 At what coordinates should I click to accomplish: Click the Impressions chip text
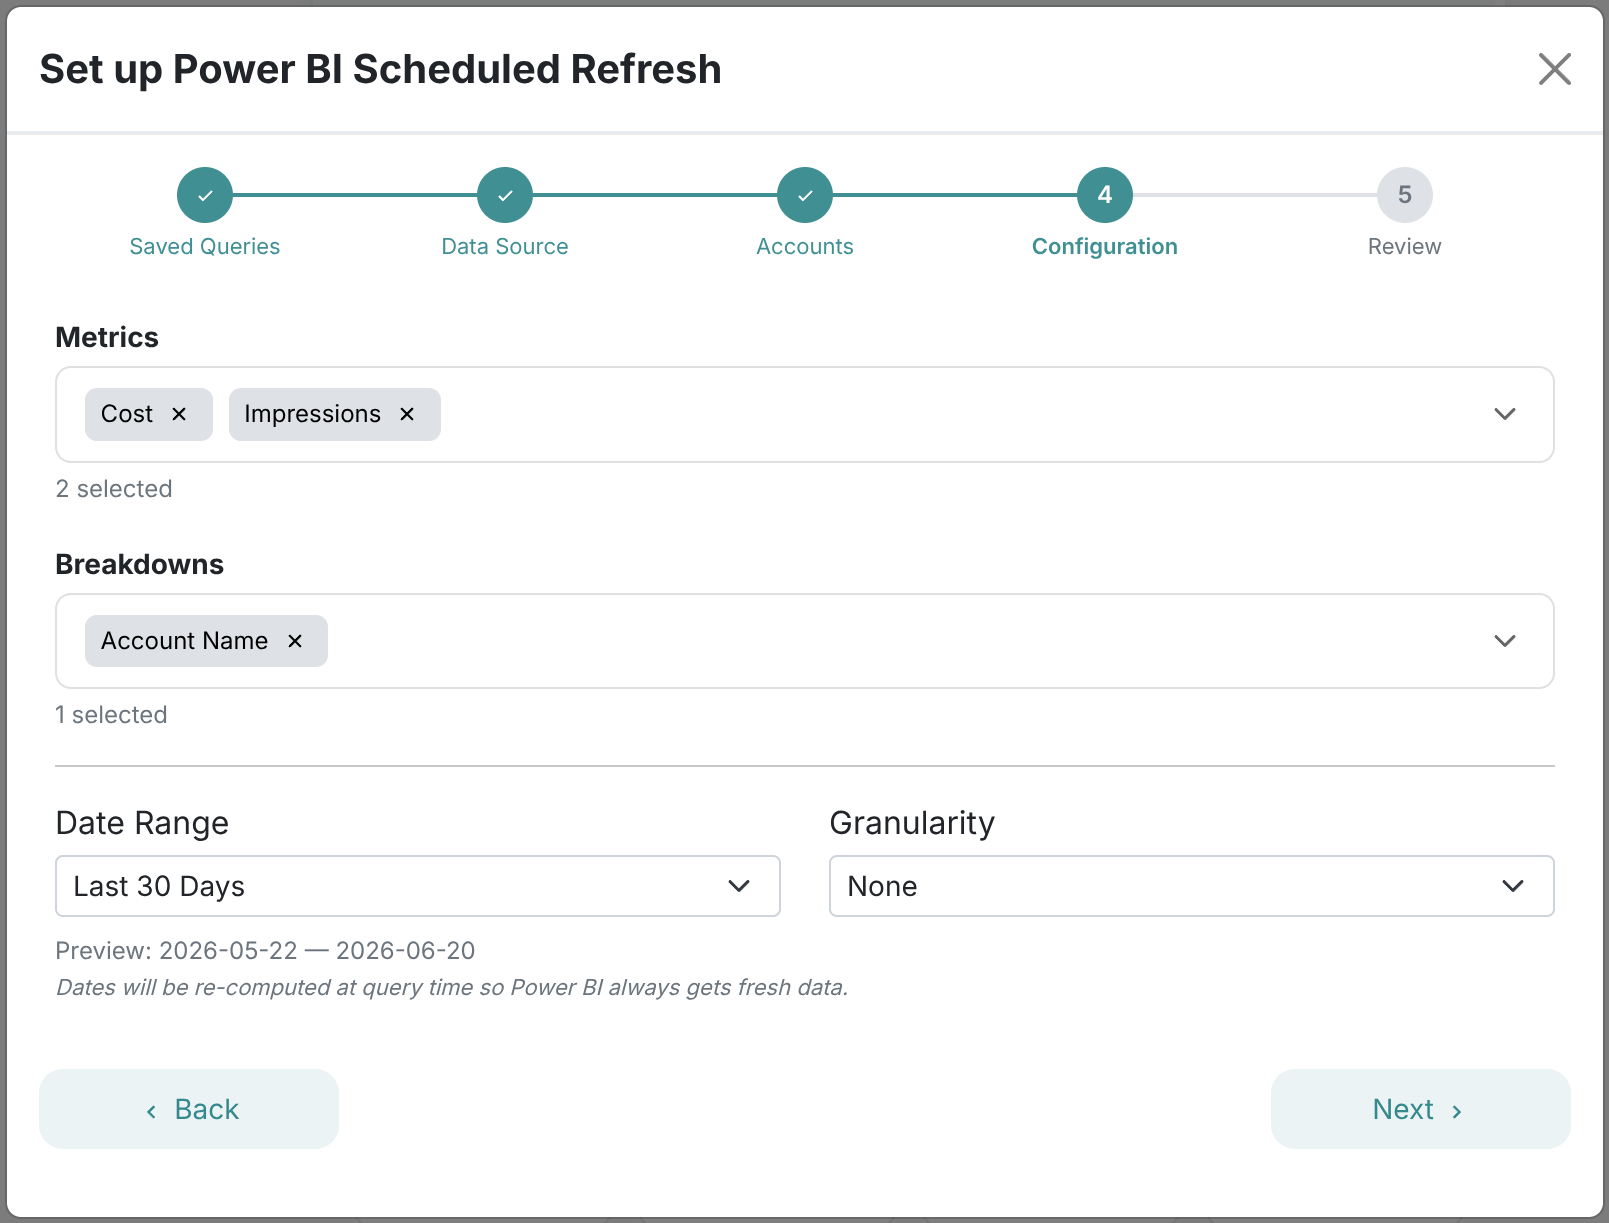313,414
